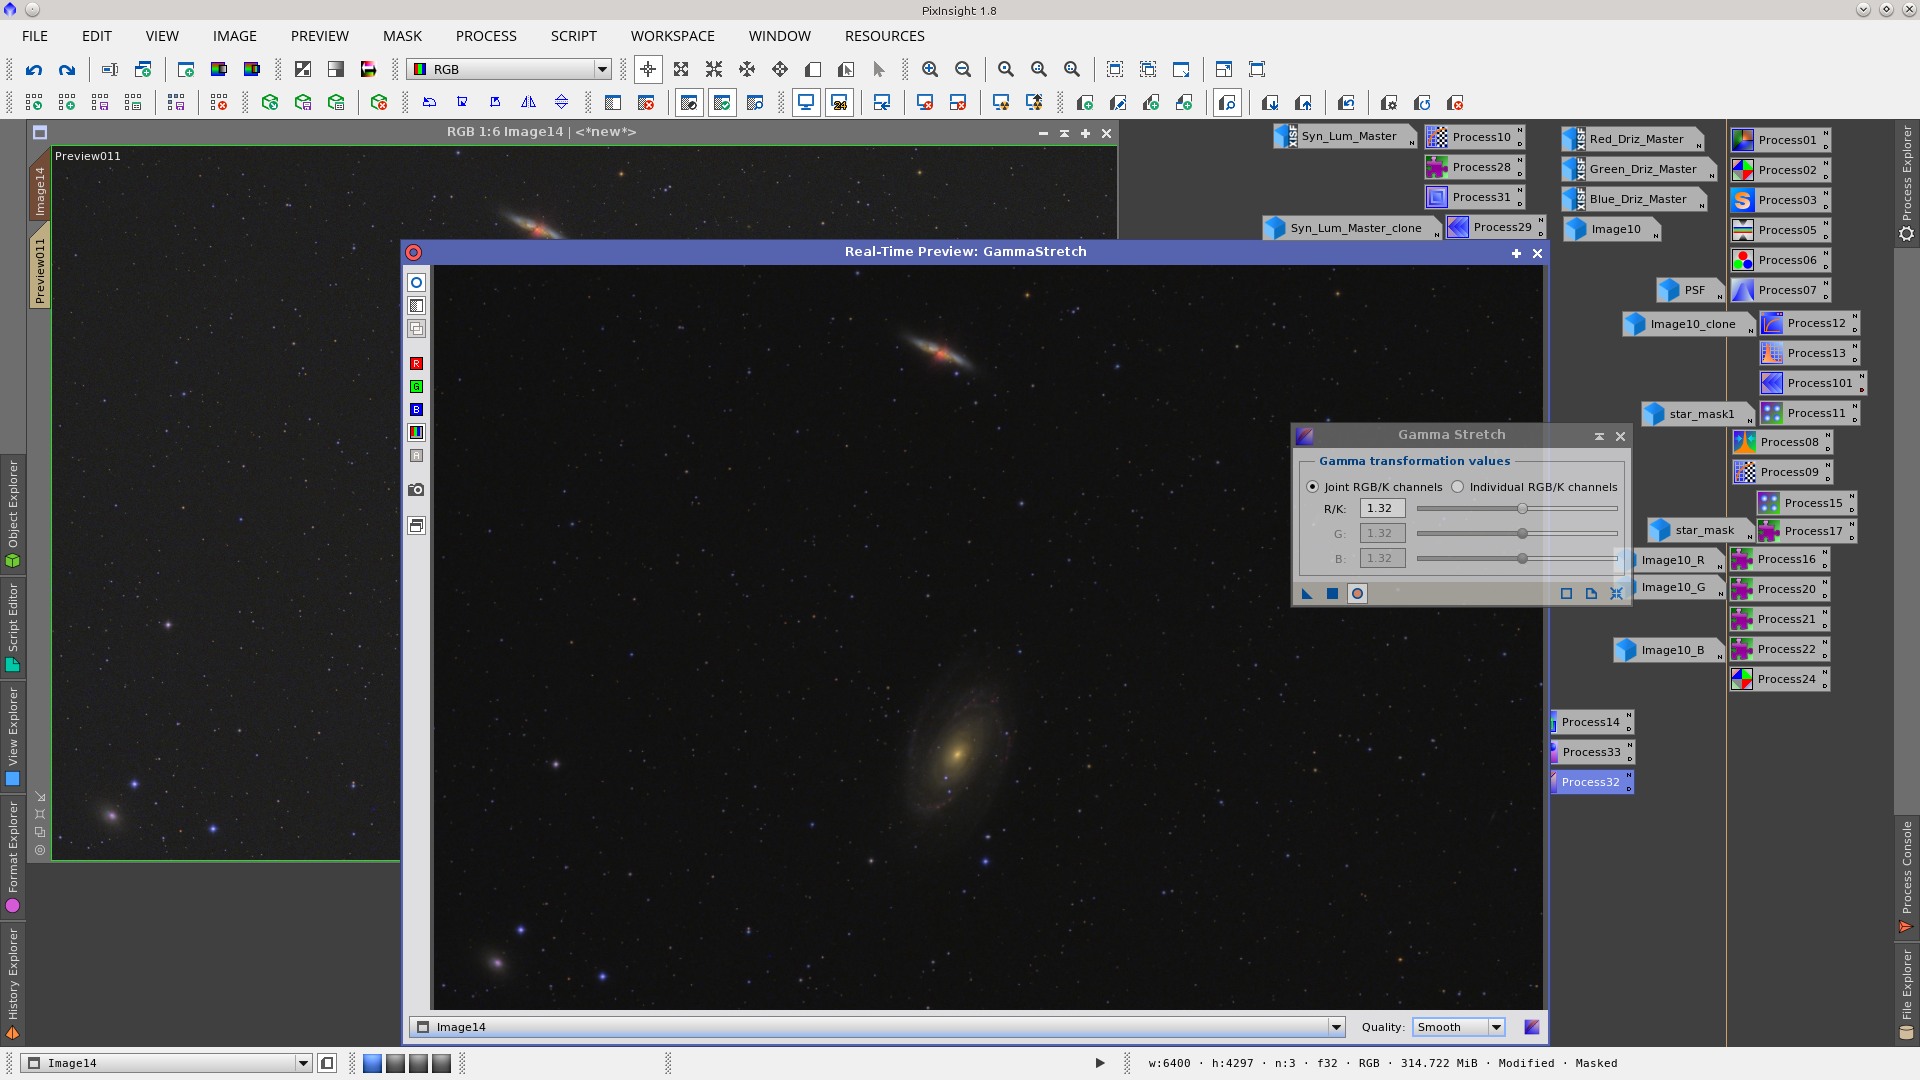Click the Undo toolbar icon
This screenshot has width=1920, height=1080.
click(x=33, y=70)
